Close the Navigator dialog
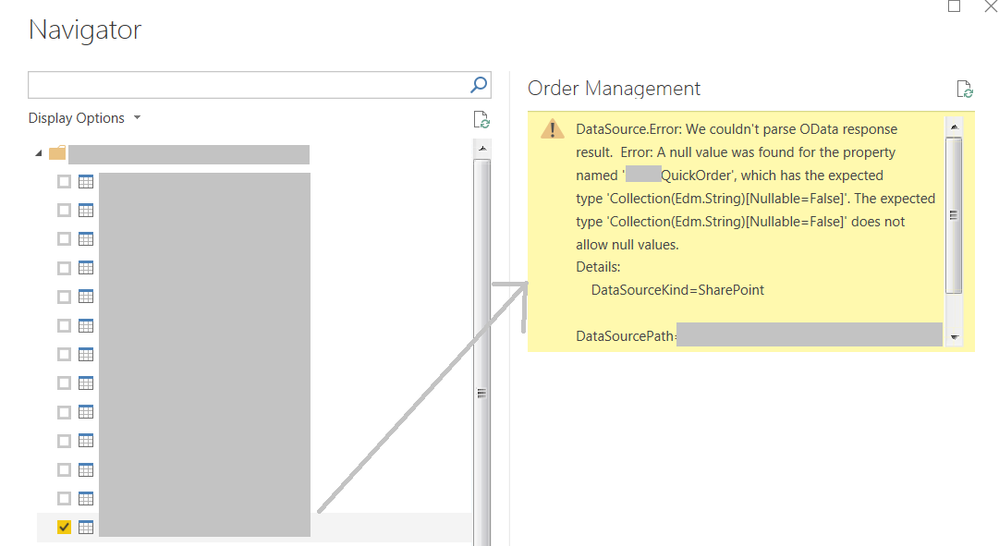This screenshot has height=546, width=999. point(991,6)
